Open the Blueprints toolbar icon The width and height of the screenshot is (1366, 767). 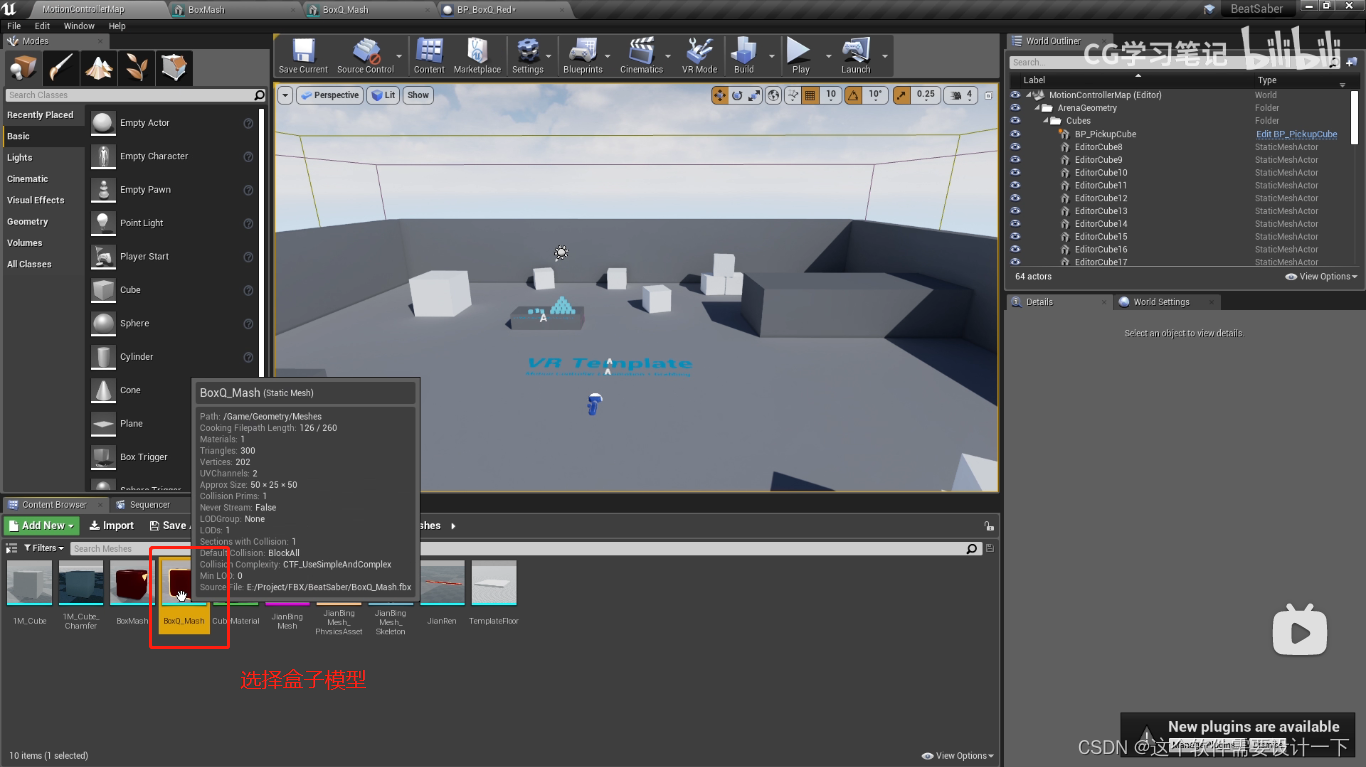click(x=582, y=55)
